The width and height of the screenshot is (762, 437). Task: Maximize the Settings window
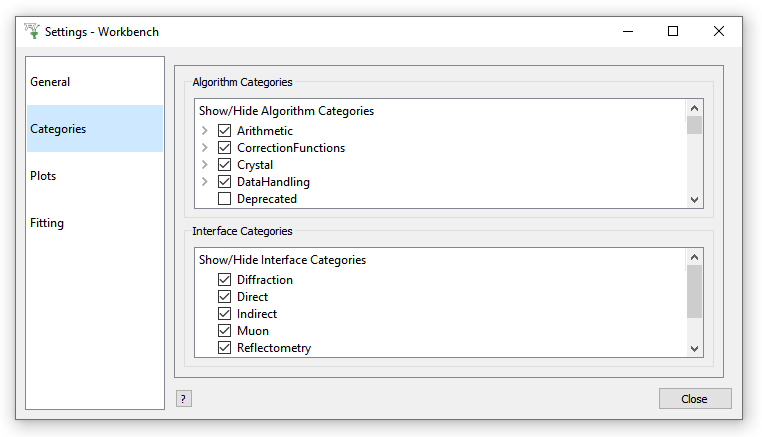coord(673,31)
